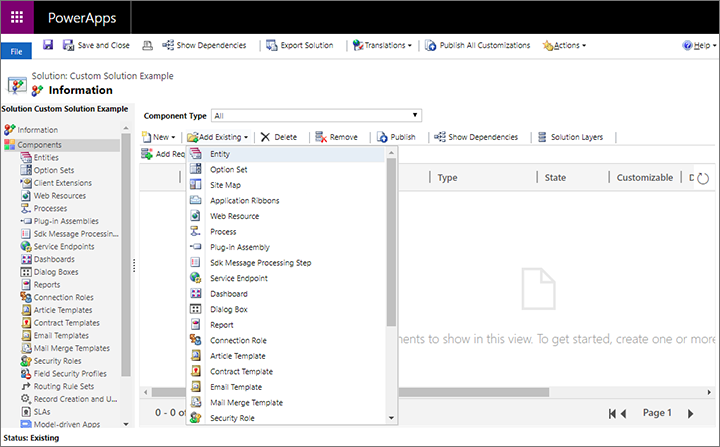The height and width of the screenshot is (447, 720).
Task: Click the print icon in the top toolbar
Action: pos(147,45)
